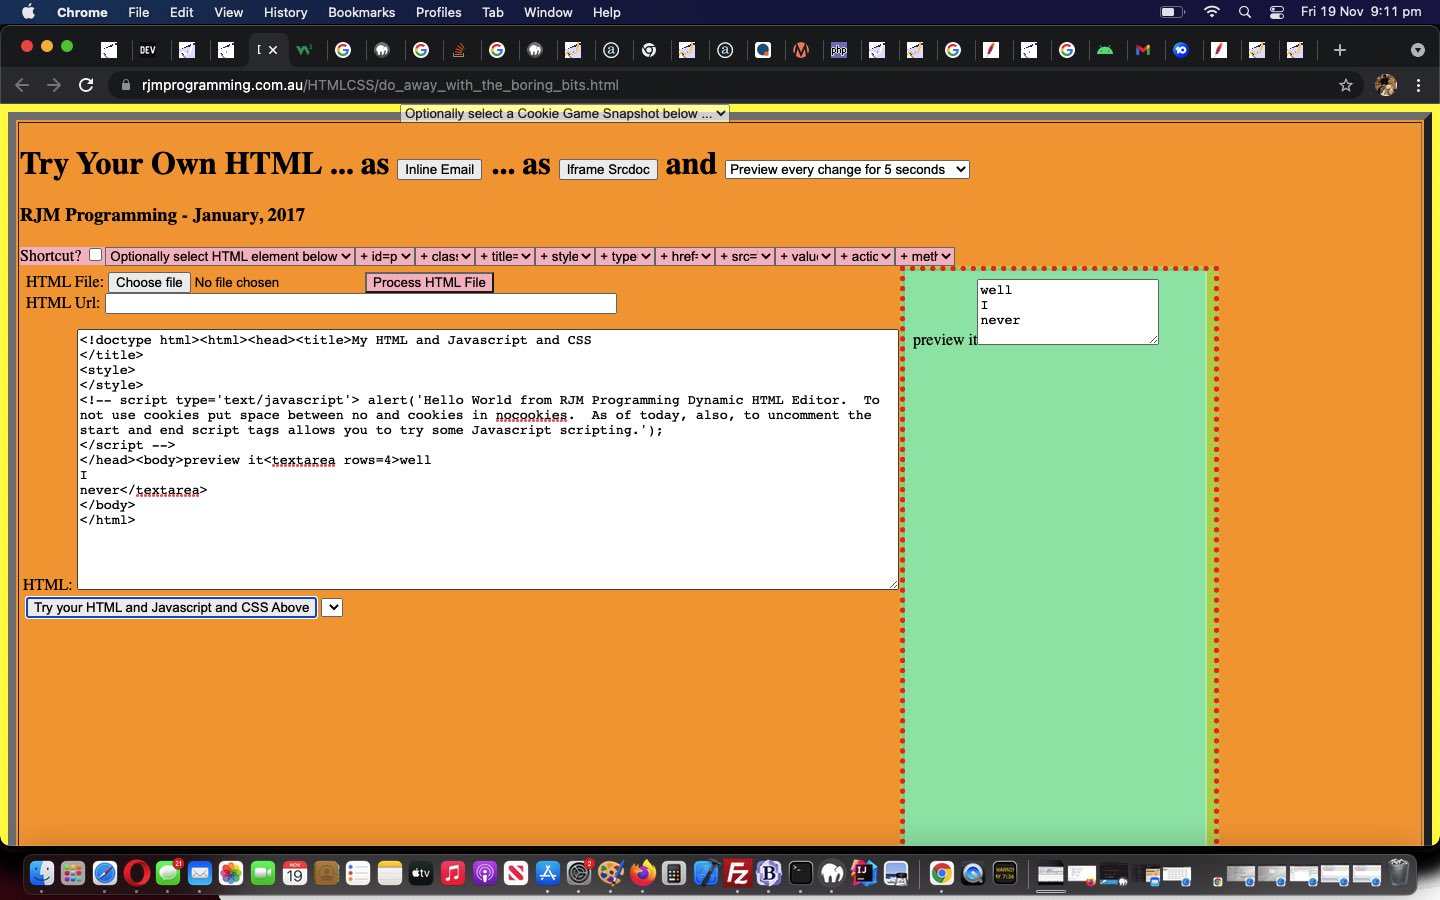Open the Bookmarks menu
Image resolution: width=1440 pixels, height=900 pixels.
click(x=361, y=12)
